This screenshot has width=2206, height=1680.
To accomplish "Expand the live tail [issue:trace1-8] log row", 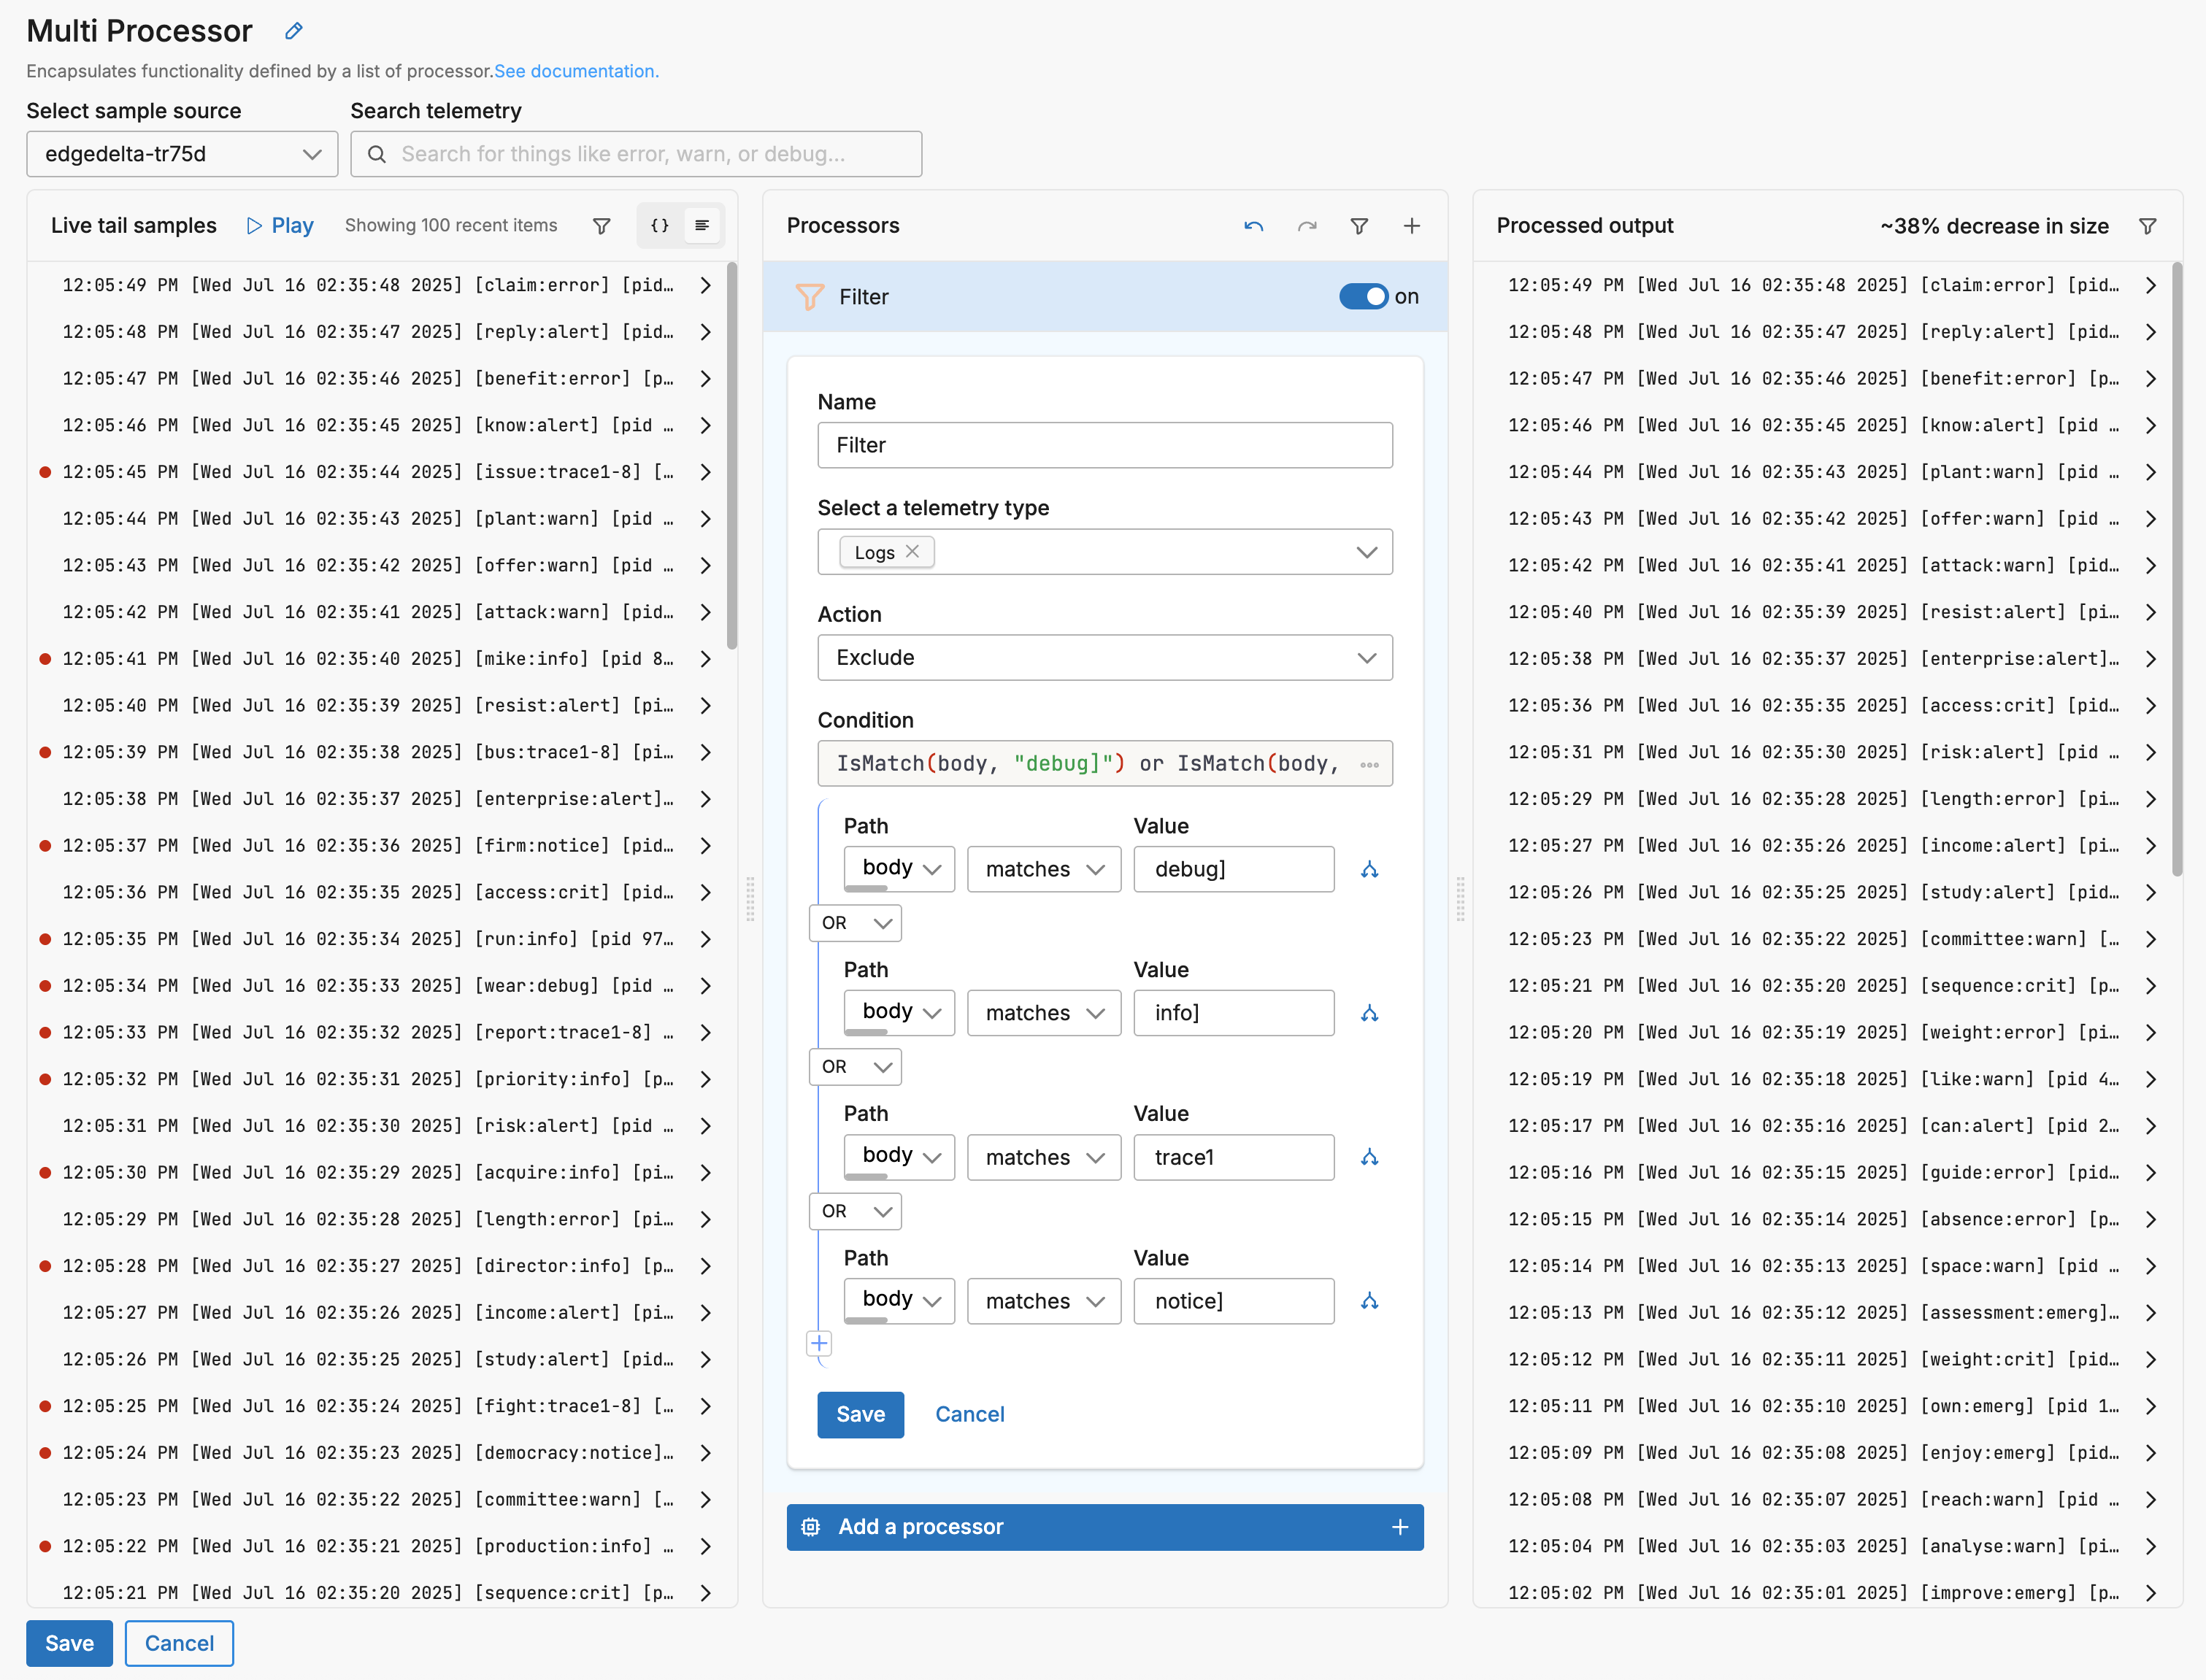I will 705,472.
